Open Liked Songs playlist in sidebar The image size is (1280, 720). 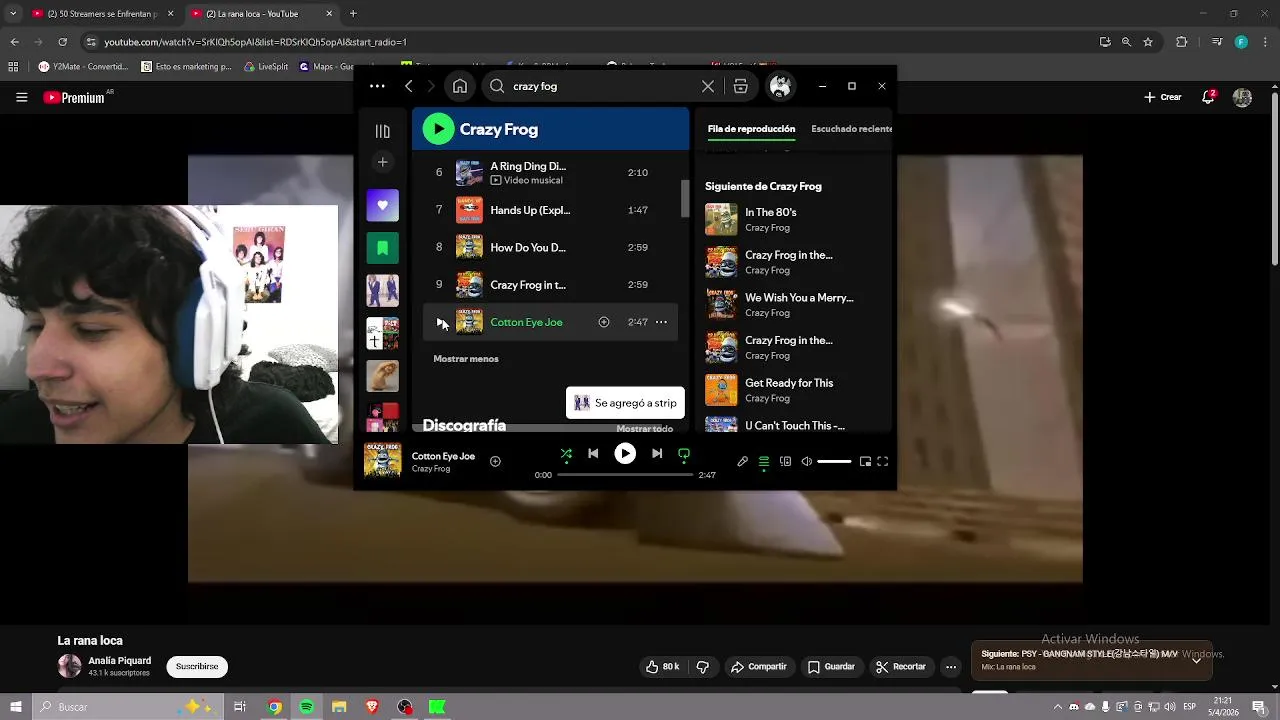(382, 205)
